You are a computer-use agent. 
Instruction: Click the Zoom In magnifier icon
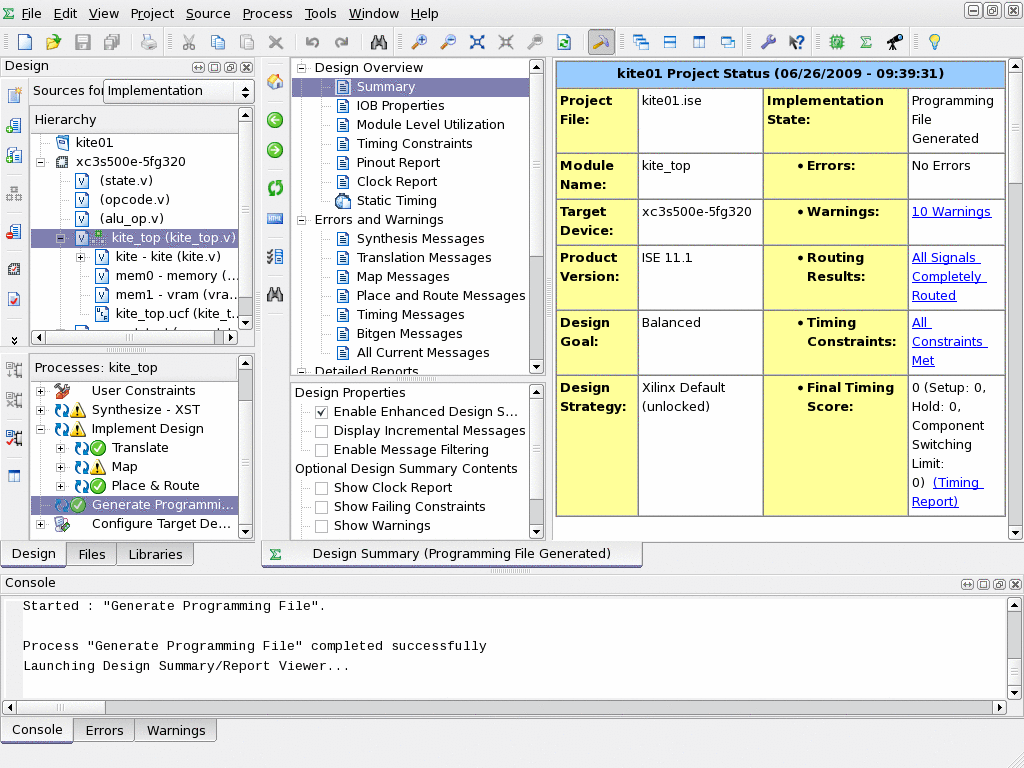point(419,42)
